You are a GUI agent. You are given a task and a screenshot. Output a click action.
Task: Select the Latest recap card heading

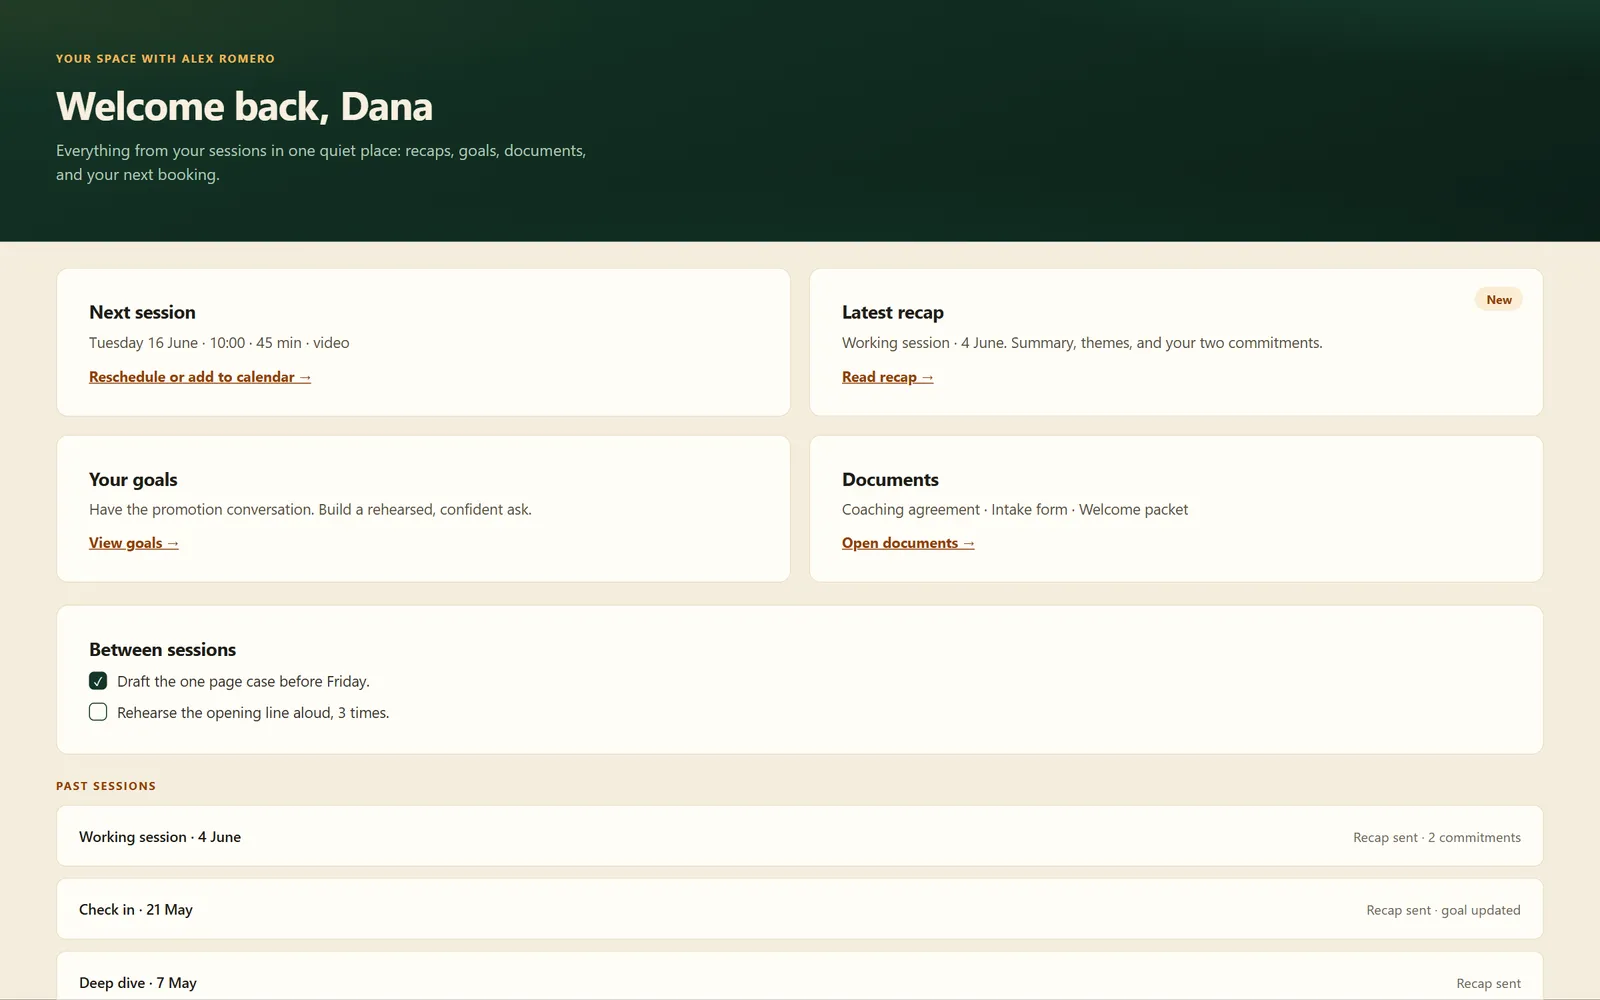[x=893, y=312]
